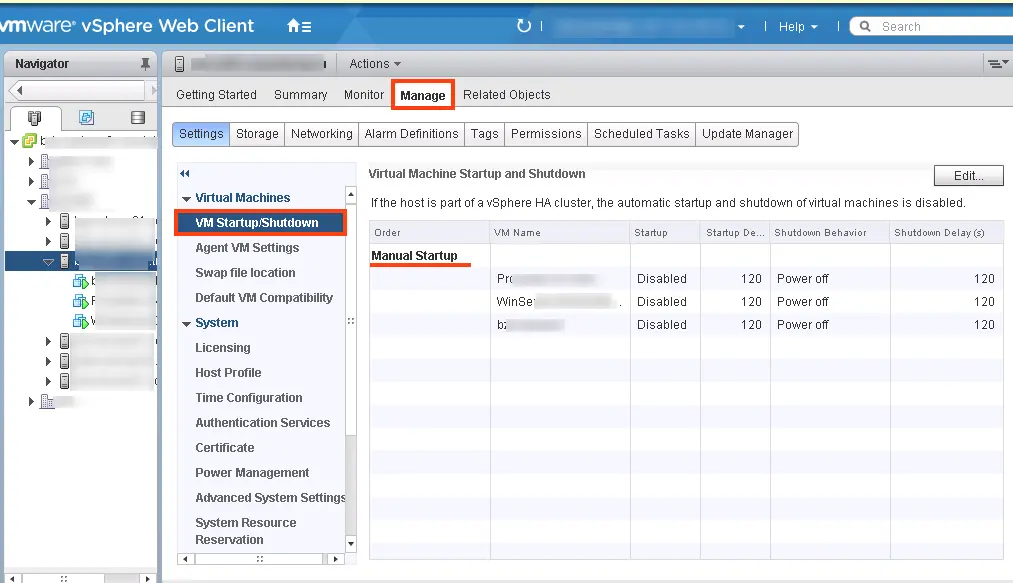The width and height of the screenshot is (1013, 583).
Task: Select first VM icon under selected host
Action: pyautogui.click(x=80, y=281)
